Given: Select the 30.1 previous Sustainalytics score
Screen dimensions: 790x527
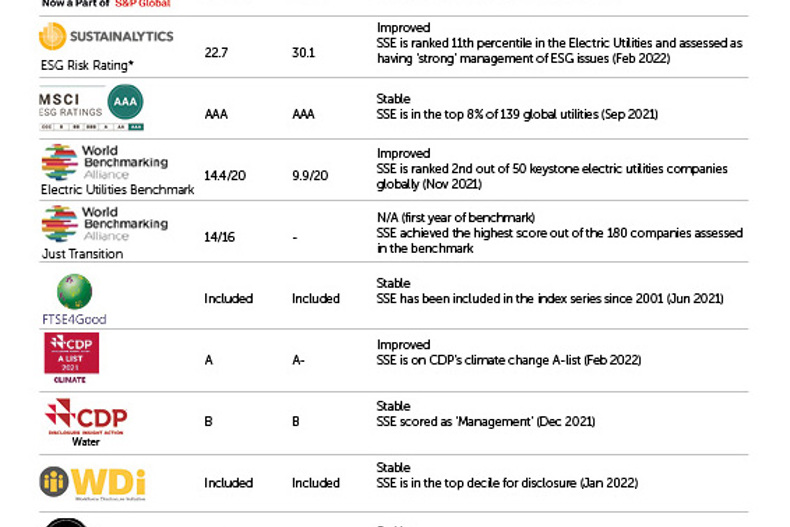Looking at the screenshot, I should tap(303, 53).
